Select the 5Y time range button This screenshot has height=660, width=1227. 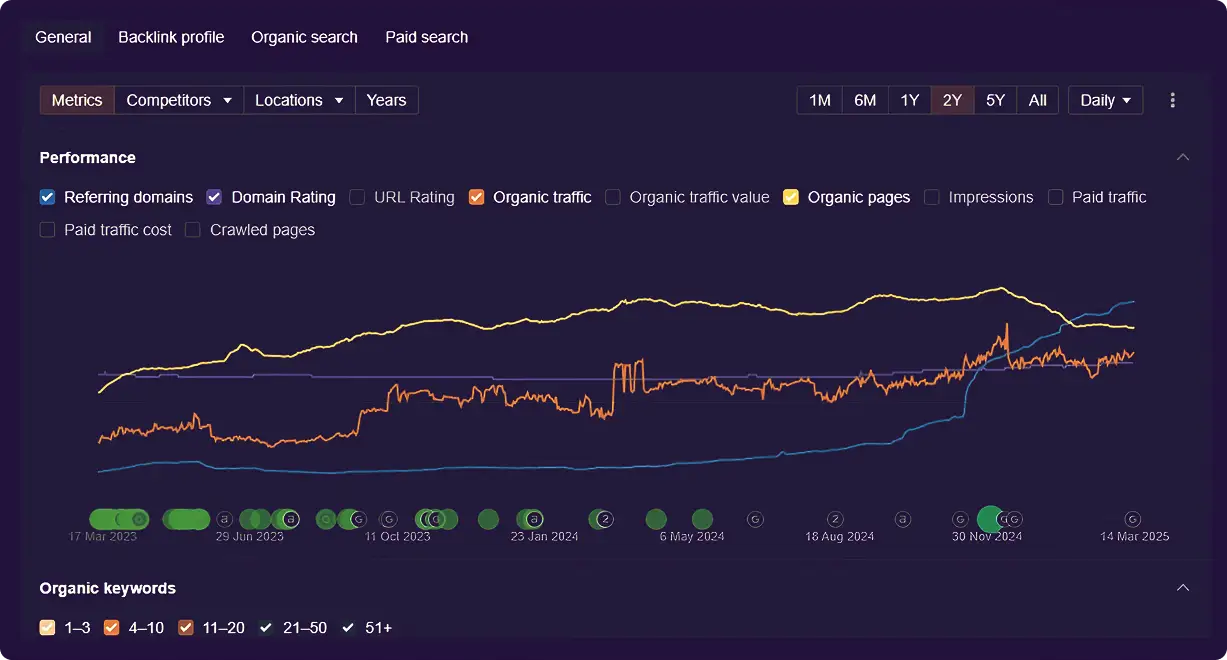pyautogui.click(x=994, y=100)
